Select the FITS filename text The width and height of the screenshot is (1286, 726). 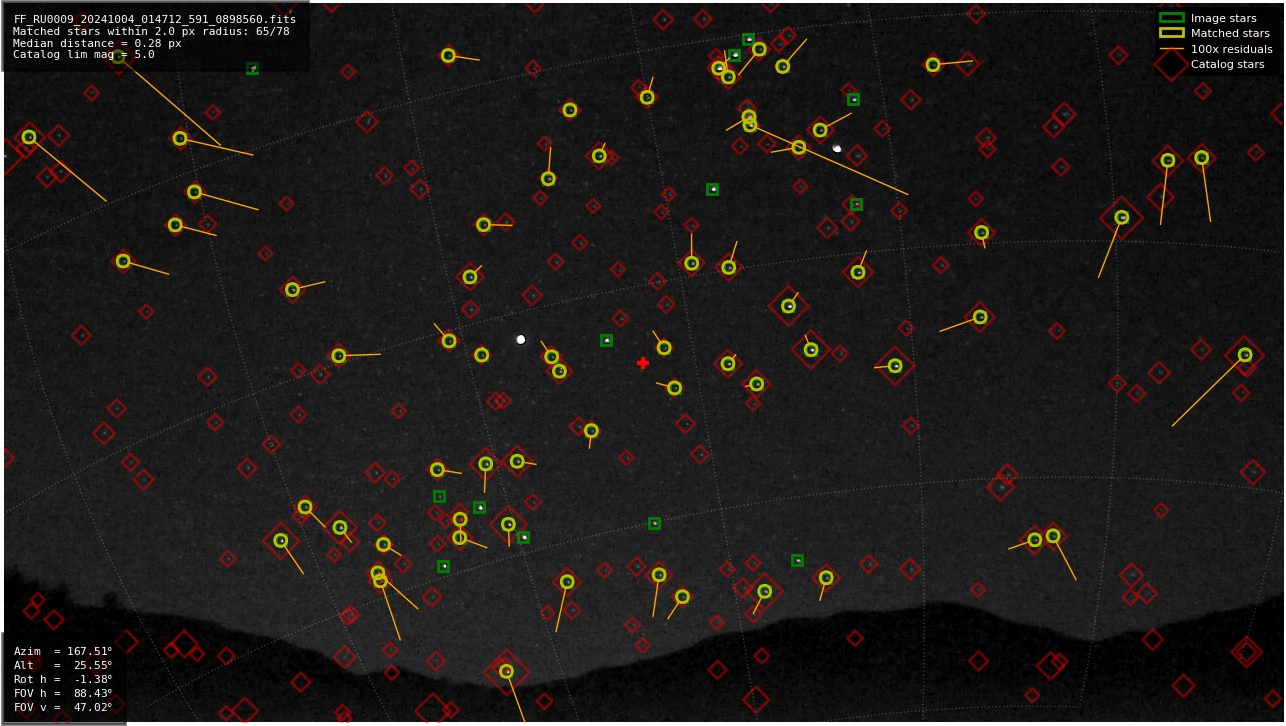pos(155,19)
